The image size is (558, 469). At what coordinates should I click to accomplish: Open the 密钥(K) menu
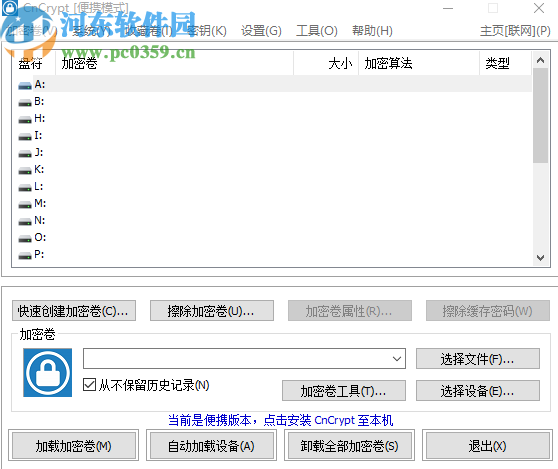tap(206, 31)
